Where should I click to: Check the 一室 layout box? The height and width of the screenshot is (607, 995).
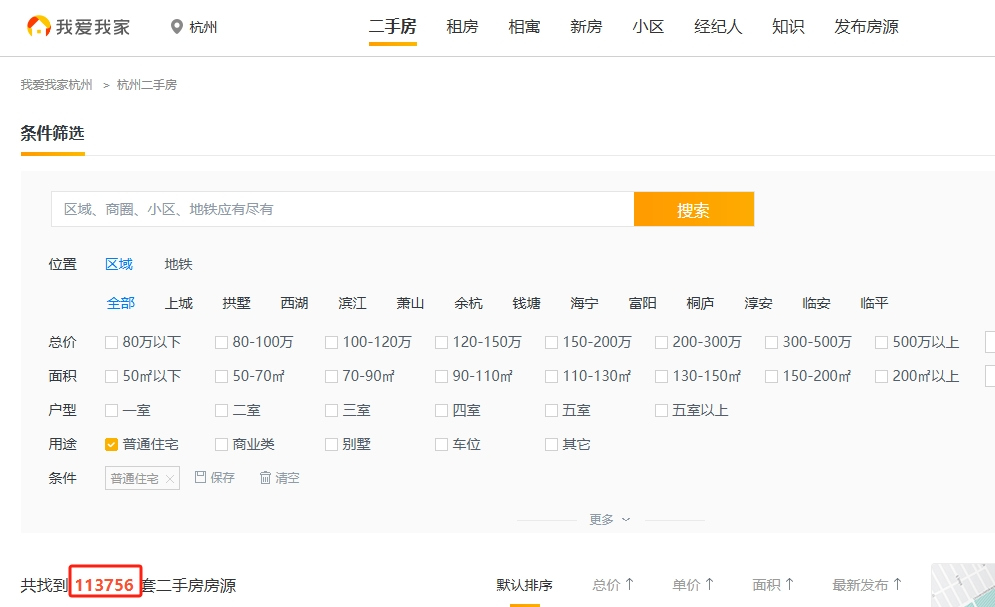[x=111, y=410]
